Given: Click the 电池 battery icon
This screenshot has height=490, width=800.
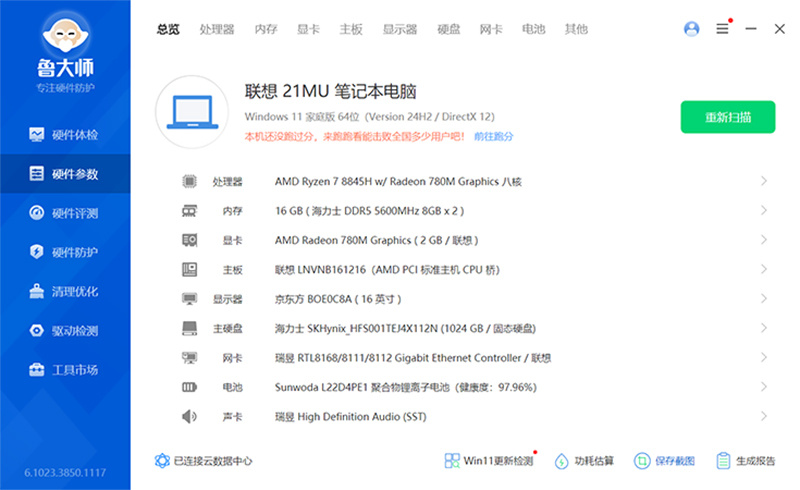Looking at the screenshot, I should click(189, 387).
